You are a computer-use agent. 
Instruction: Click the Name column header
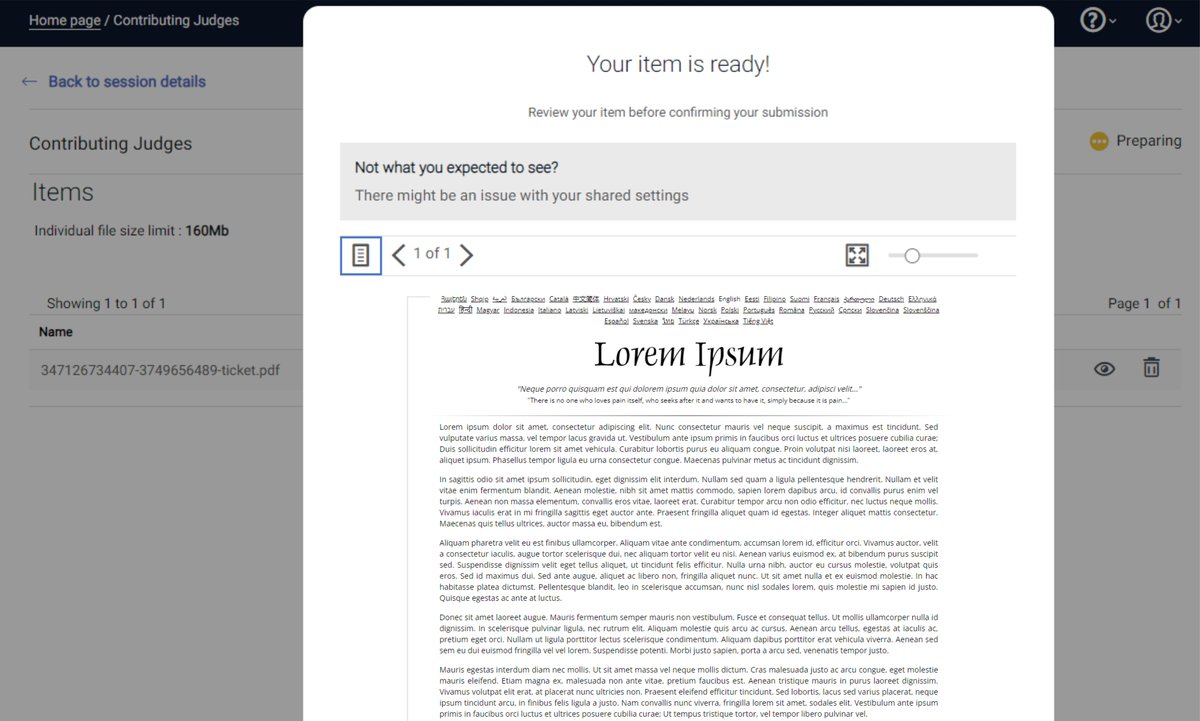pos(56,332)
